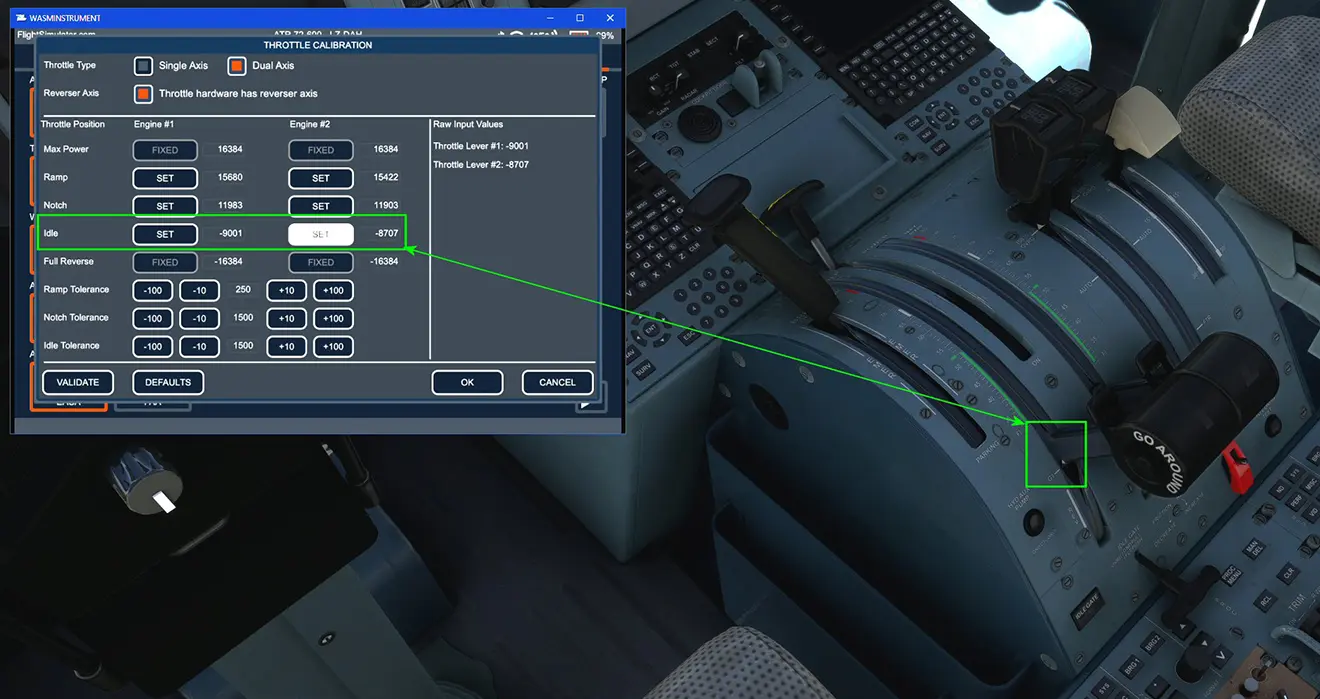
Task: Click SET for Notch Engine #2
Action: (321, 206)
